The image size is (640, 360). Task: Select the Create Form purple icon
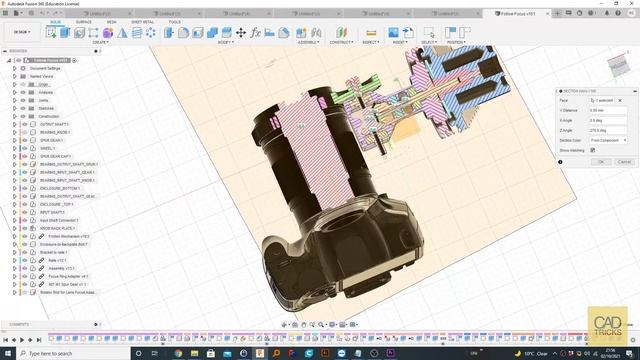point(108,32)
